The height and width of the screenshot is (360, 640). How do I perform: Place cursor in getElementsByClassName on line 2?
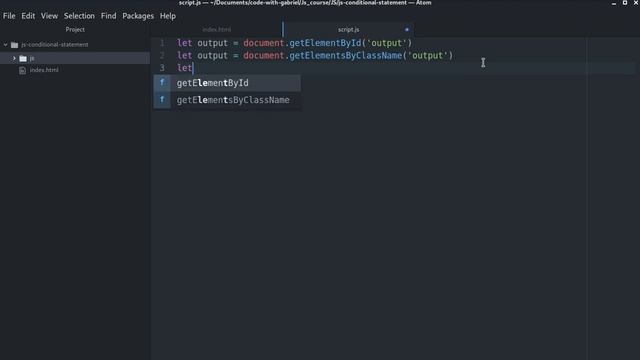(346, 56)
